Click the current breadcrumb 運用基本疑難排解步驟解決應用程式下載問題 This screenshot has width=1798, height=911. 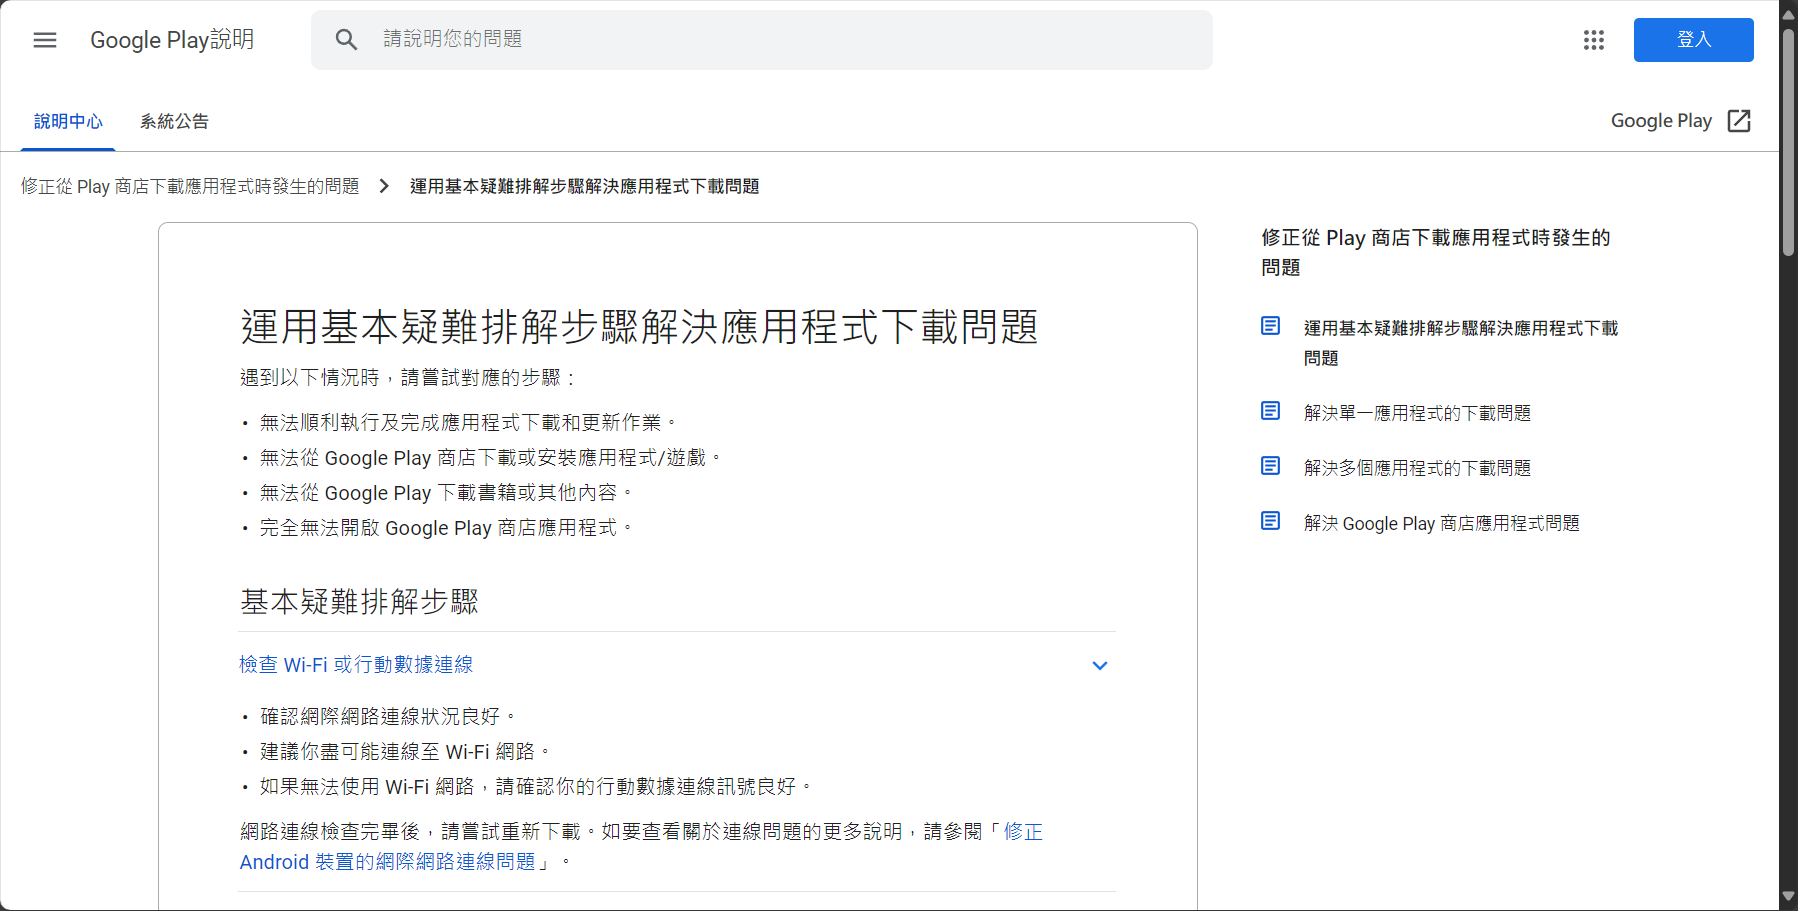(x=584, y=187)
